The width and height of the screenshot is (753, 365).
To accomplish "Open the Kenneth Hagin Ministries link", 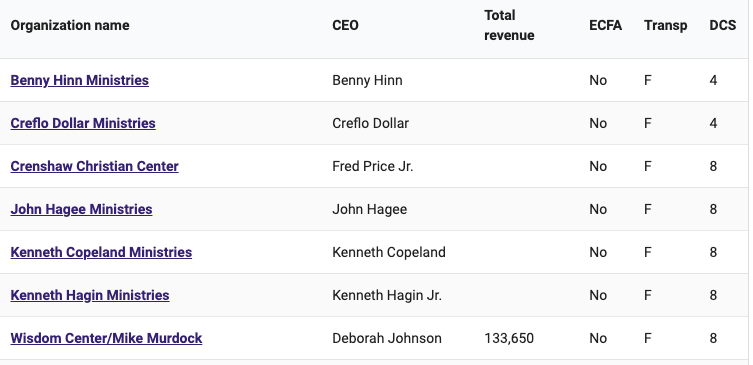I will pos(90,295).
